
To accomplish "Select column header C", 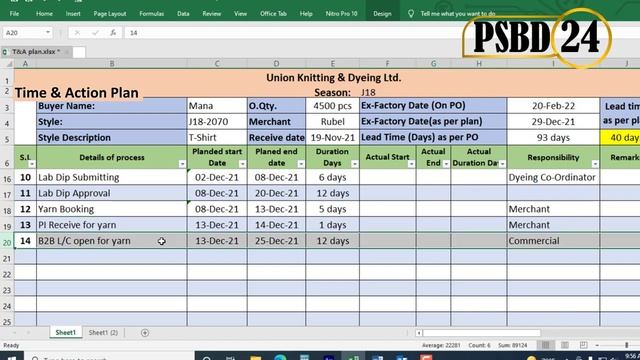I will [217, 64].
